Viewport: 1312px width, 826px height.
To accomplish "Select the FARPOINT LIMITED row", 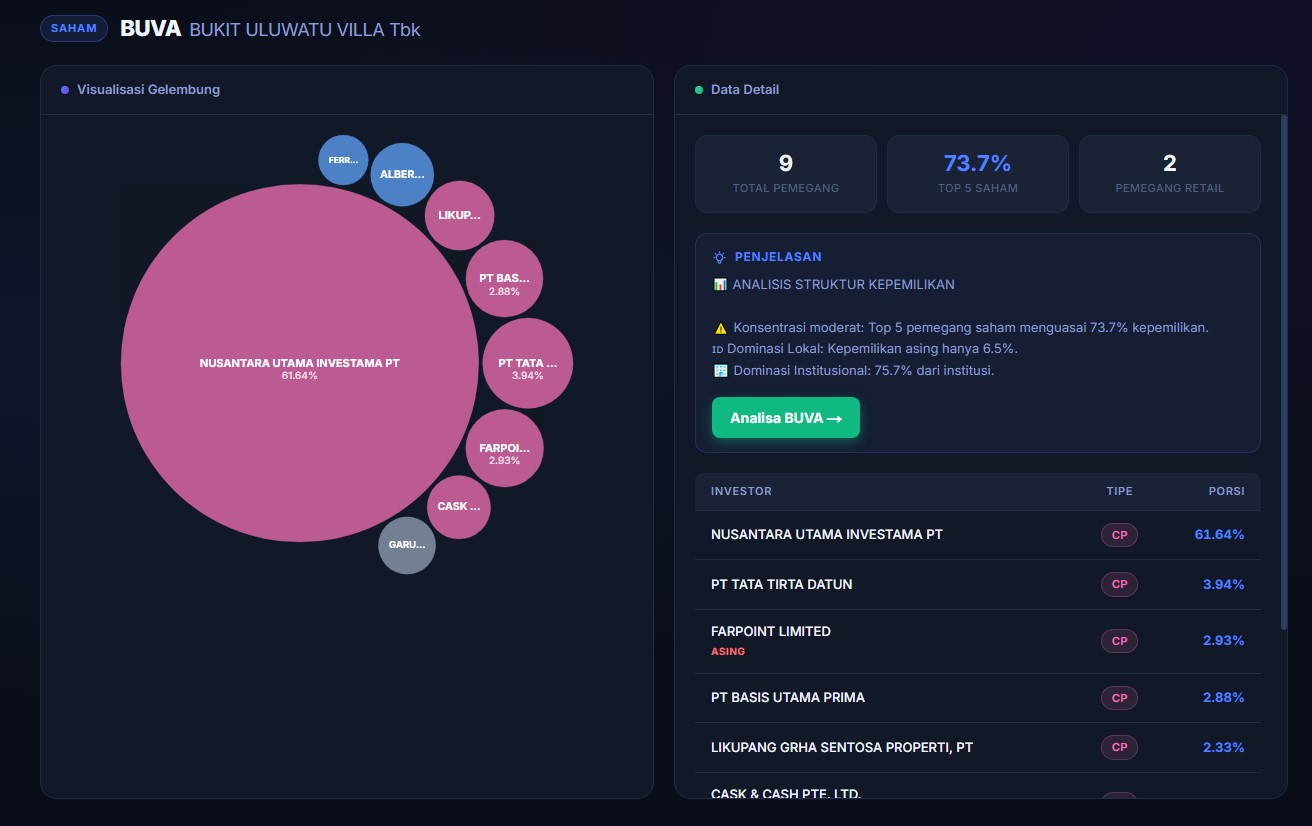I will [978, 641].
